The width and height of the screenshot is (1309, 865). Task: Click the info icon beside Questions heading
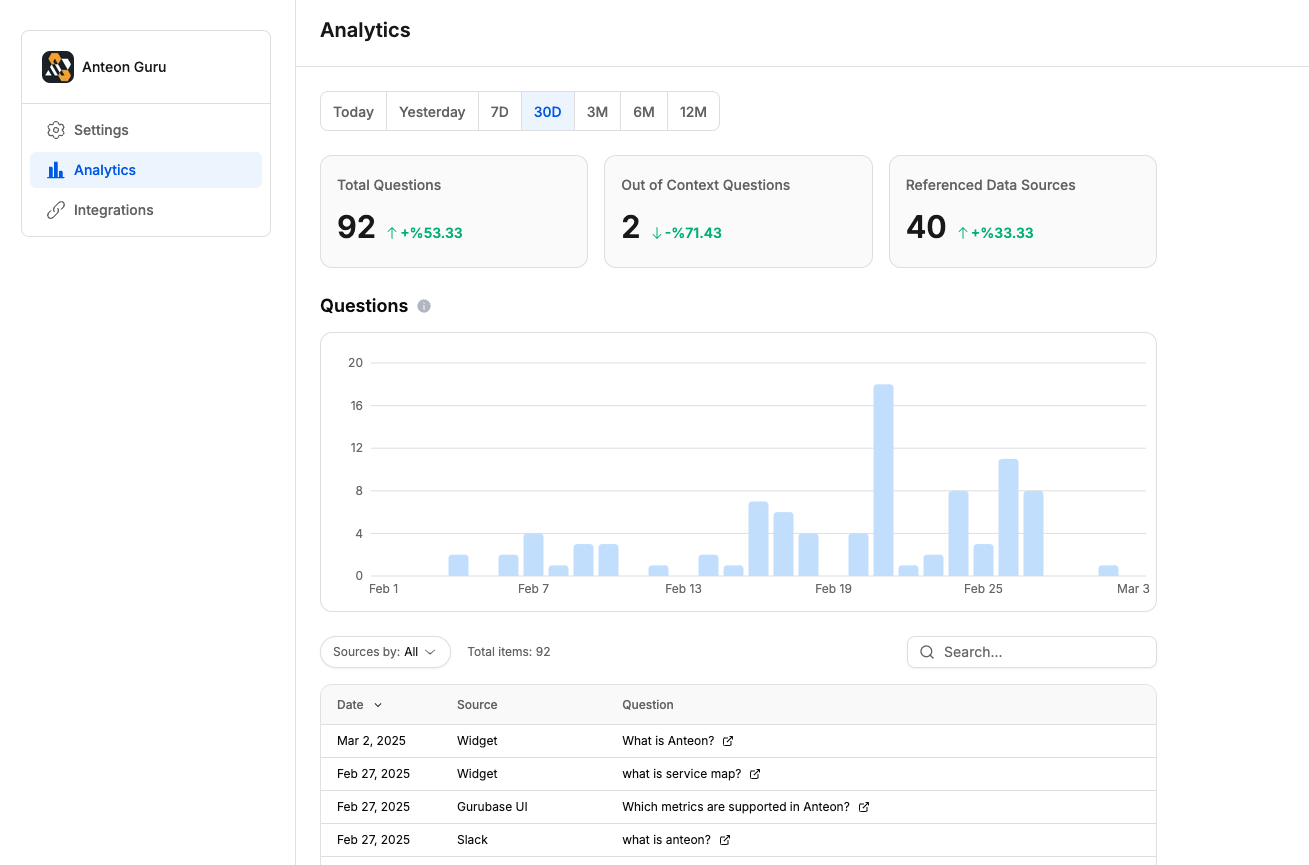424,306
